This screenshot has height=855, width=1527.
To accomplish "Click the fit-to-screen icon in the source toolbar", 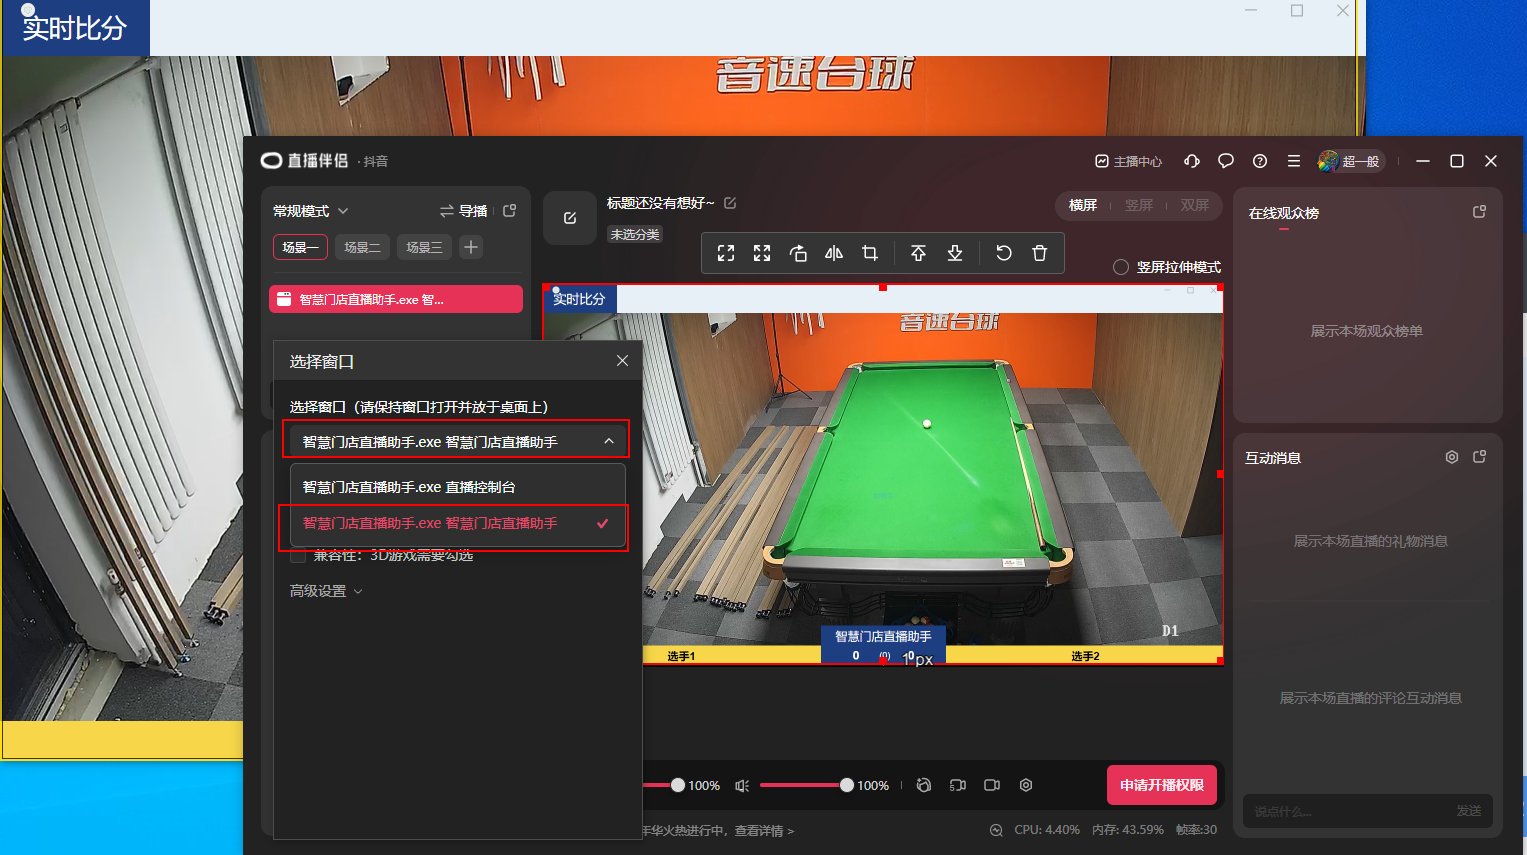I will point(726,253).
